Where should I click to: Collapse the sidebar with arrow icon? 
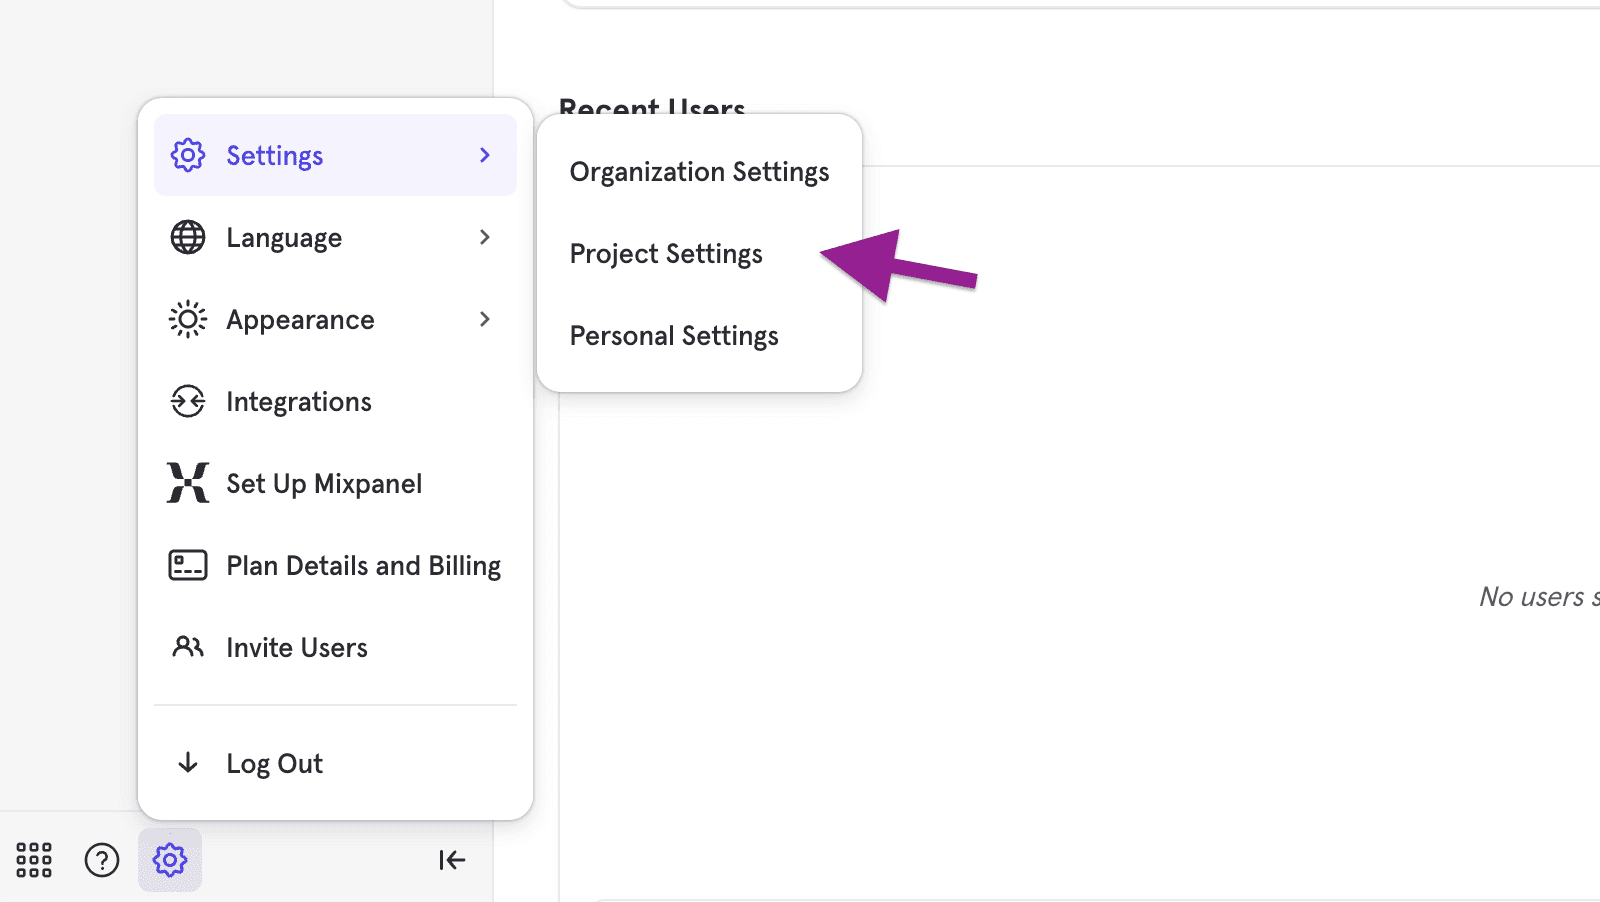452,860
